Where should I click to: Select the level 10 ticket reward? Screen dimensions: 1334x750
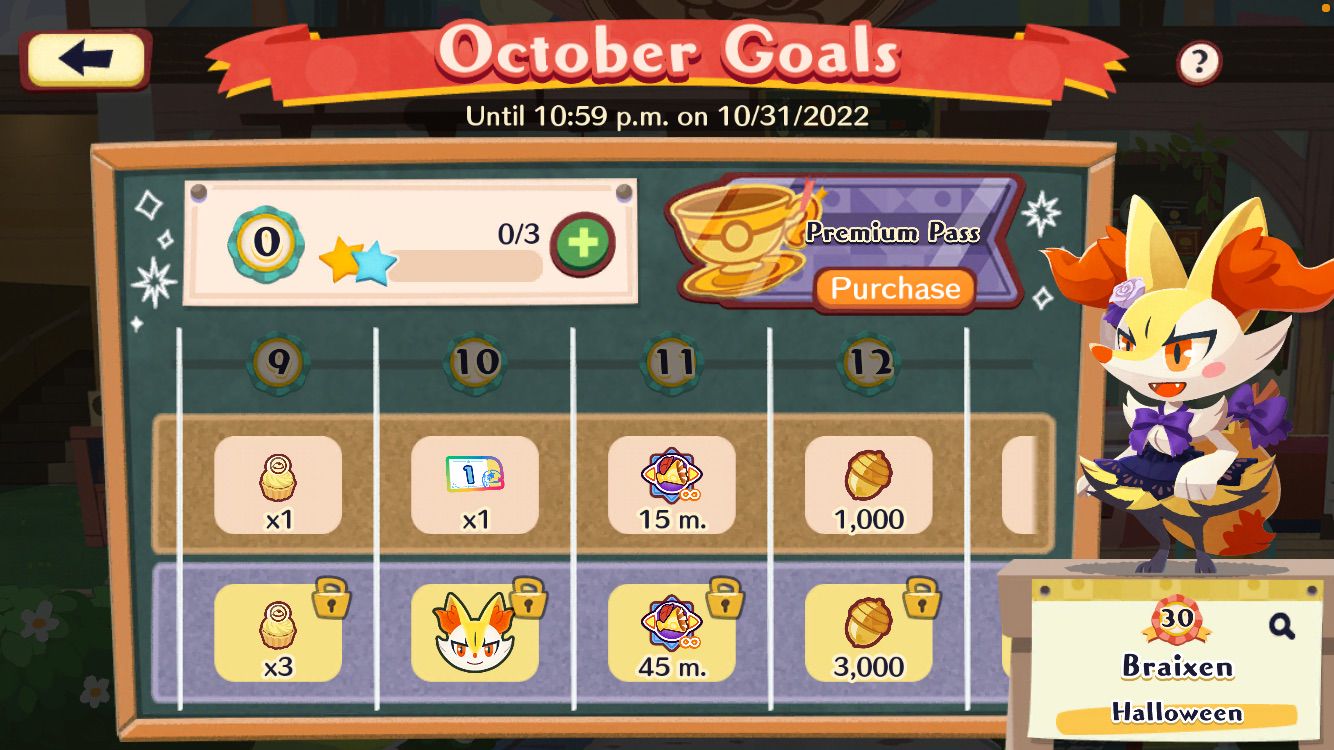coord(475,485)
